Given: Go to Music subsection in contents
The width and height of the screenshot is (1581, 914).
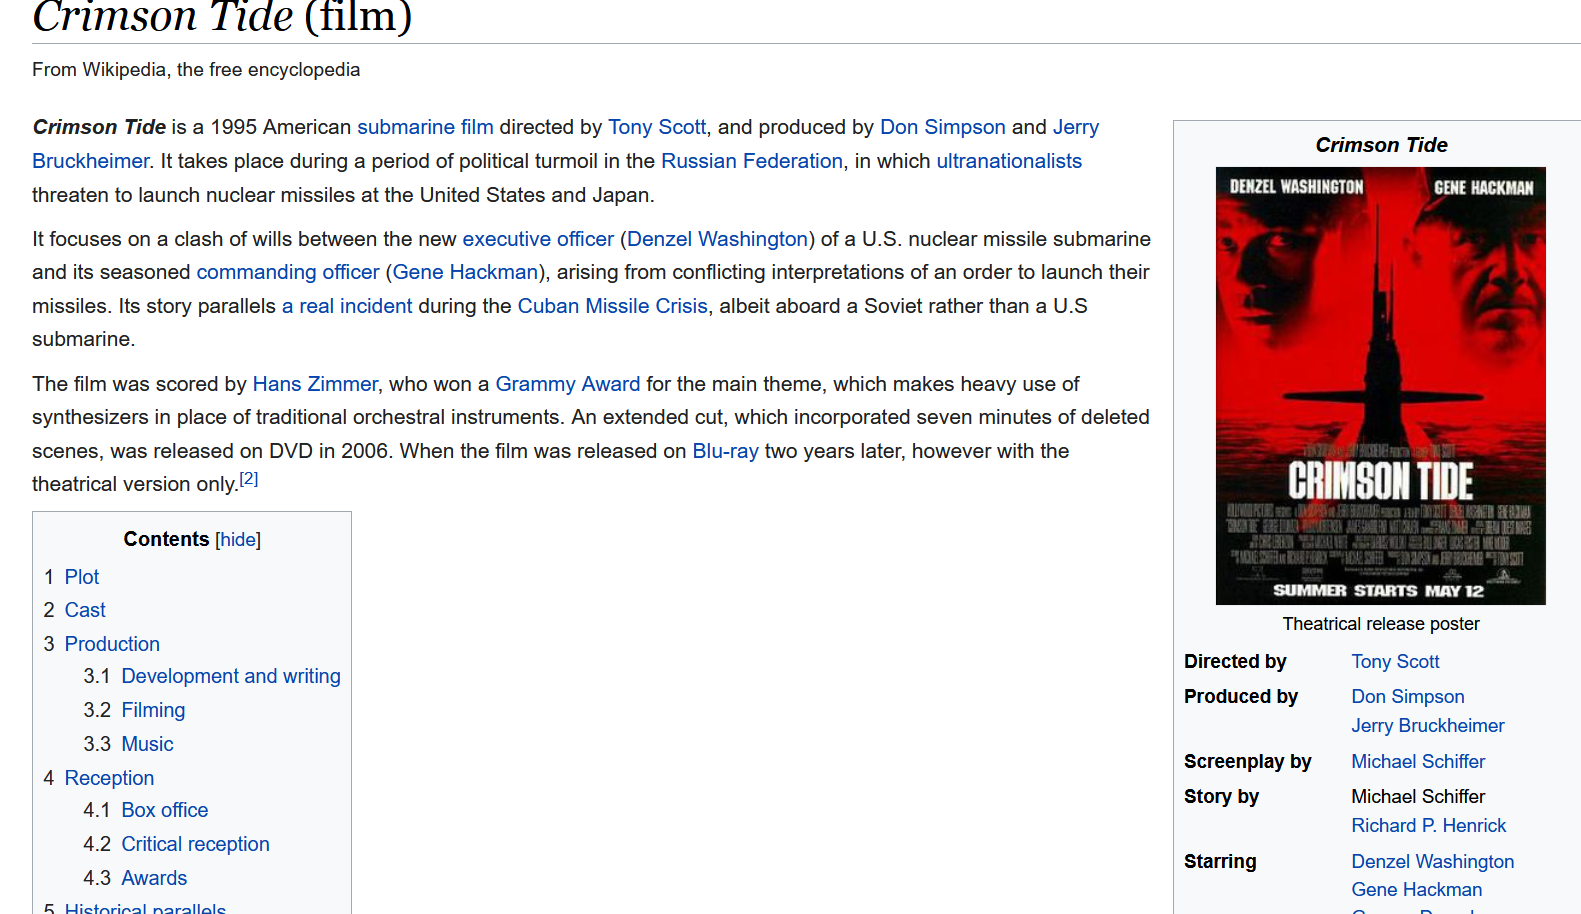Looking at the screenshot, I should point(147,744).
